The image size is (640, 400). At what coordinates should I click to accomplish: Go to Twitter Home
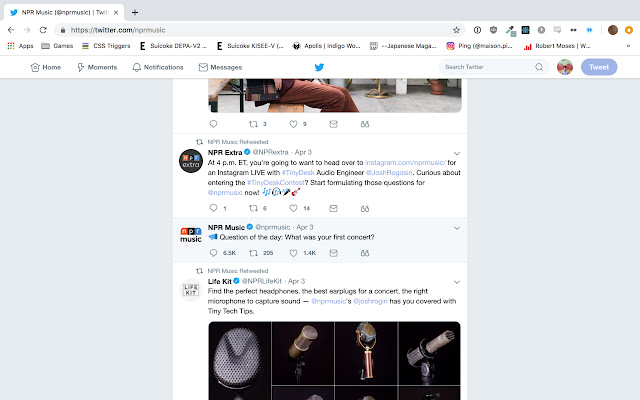click(46, 67)
